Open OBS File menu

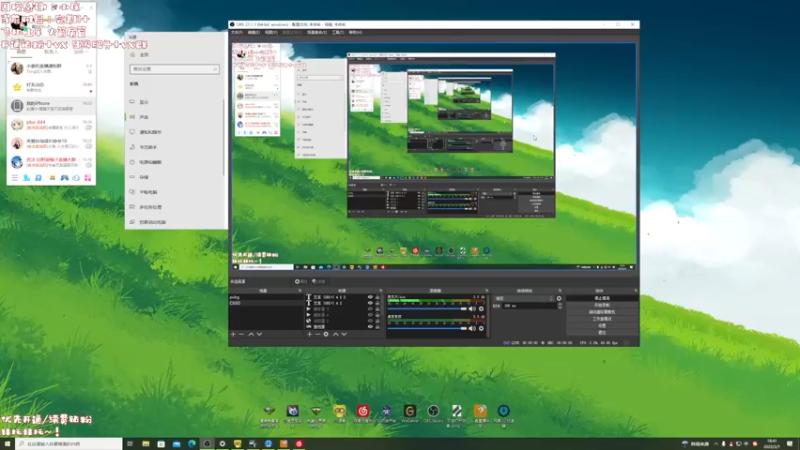coord(237,33)
